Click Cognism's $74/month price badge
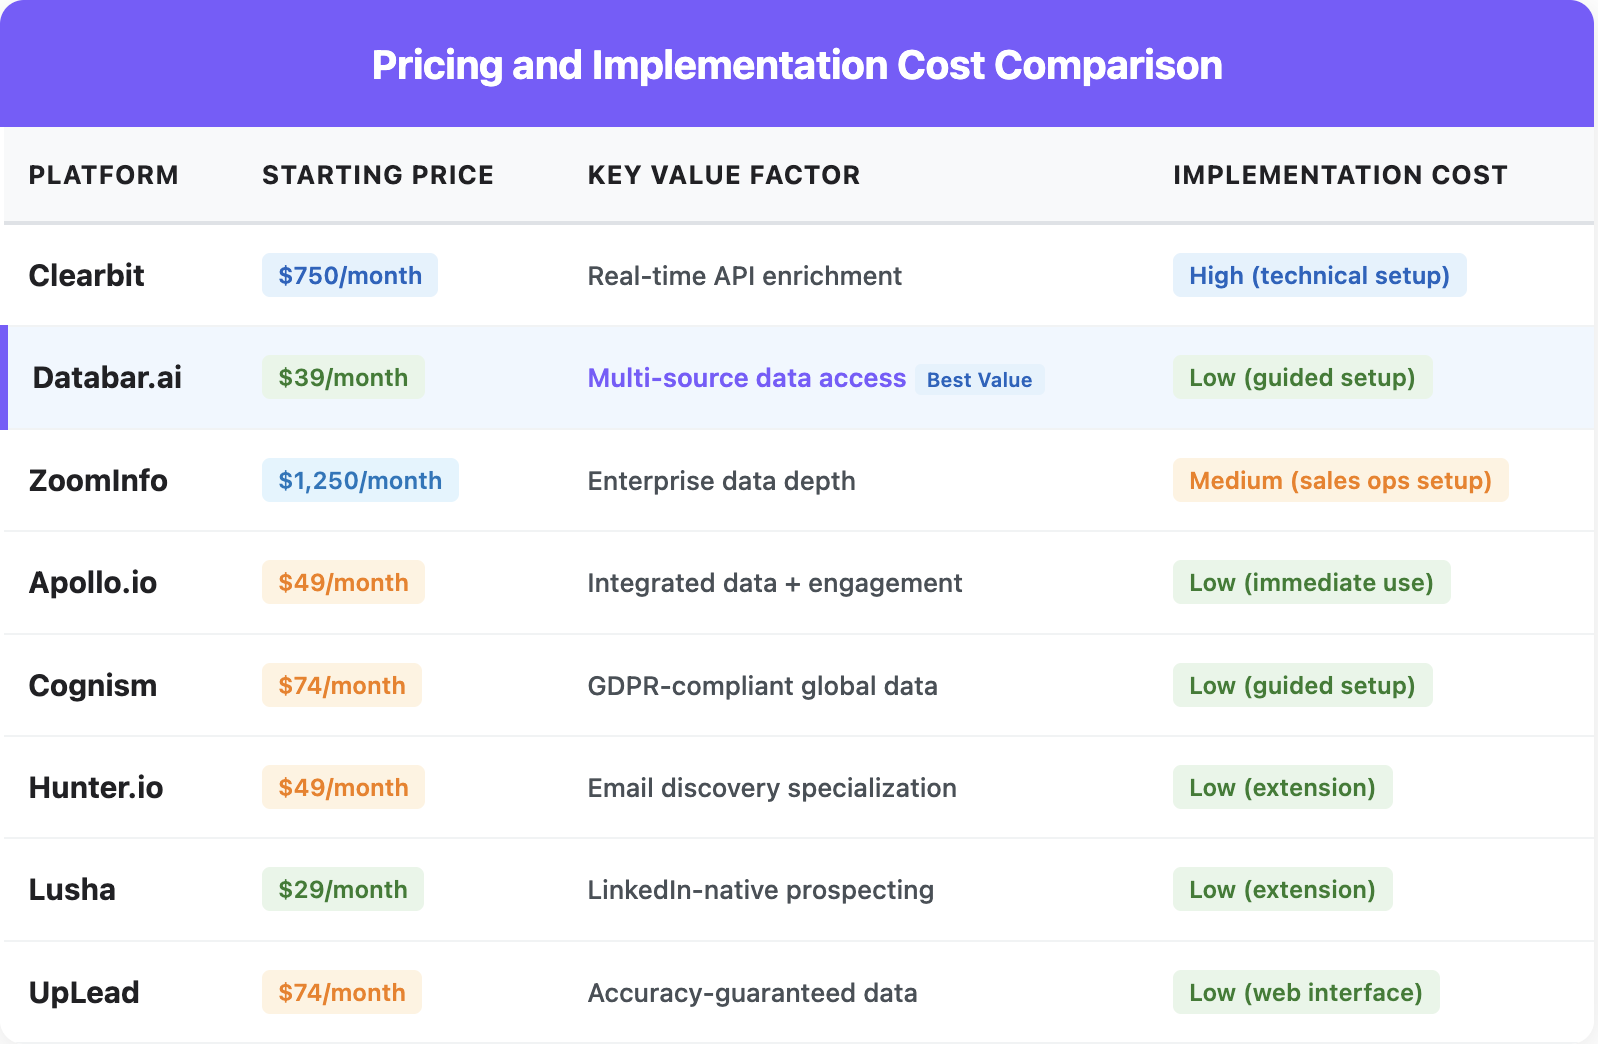 [x=342, y=685]
